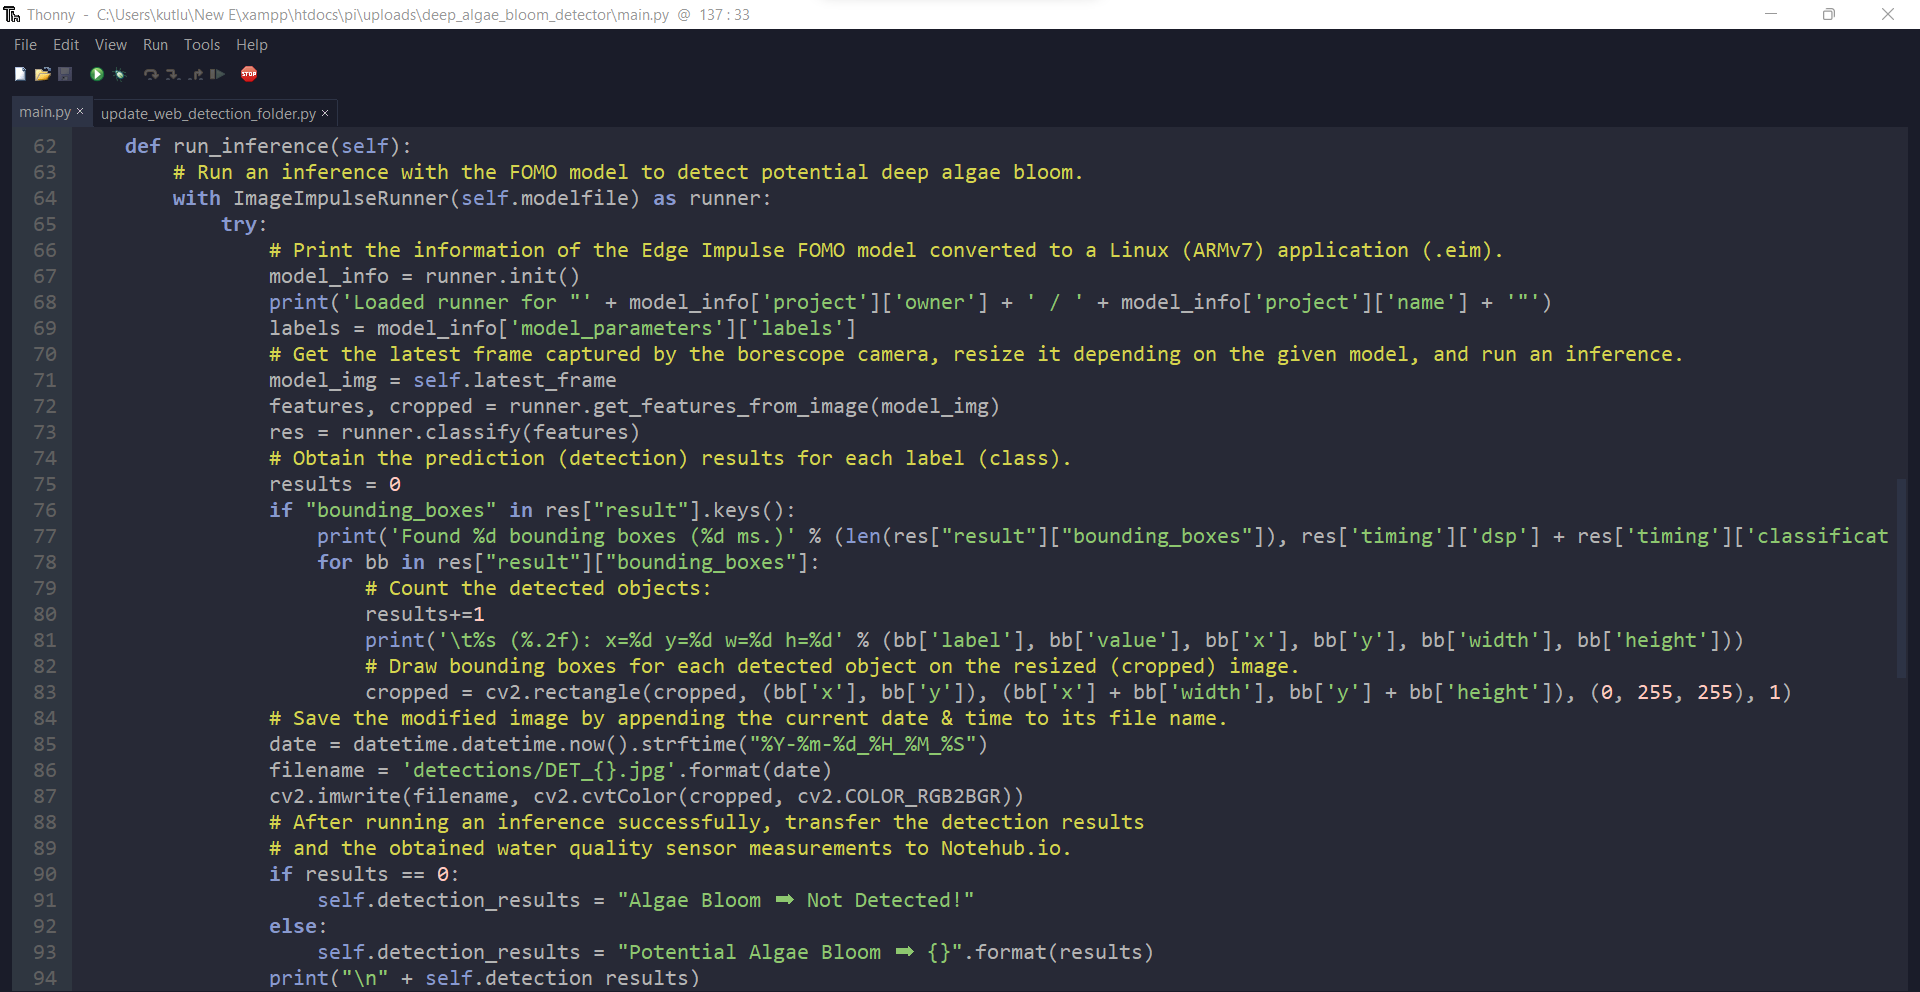This screenshot has width=1920, height=992.
Task: Click the Resume execution icon
Action: tap(217, 74)
